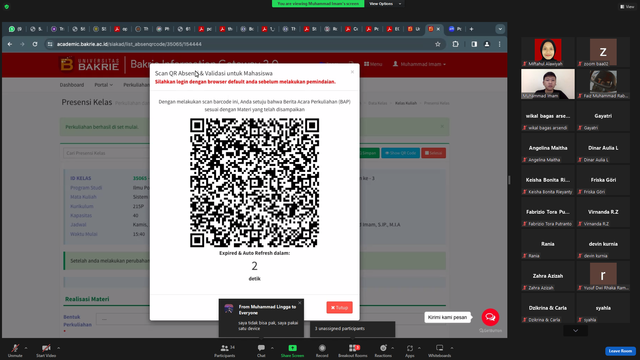Click the View button at top right
This screenshot has height=360, width=640.
(628, 7)
